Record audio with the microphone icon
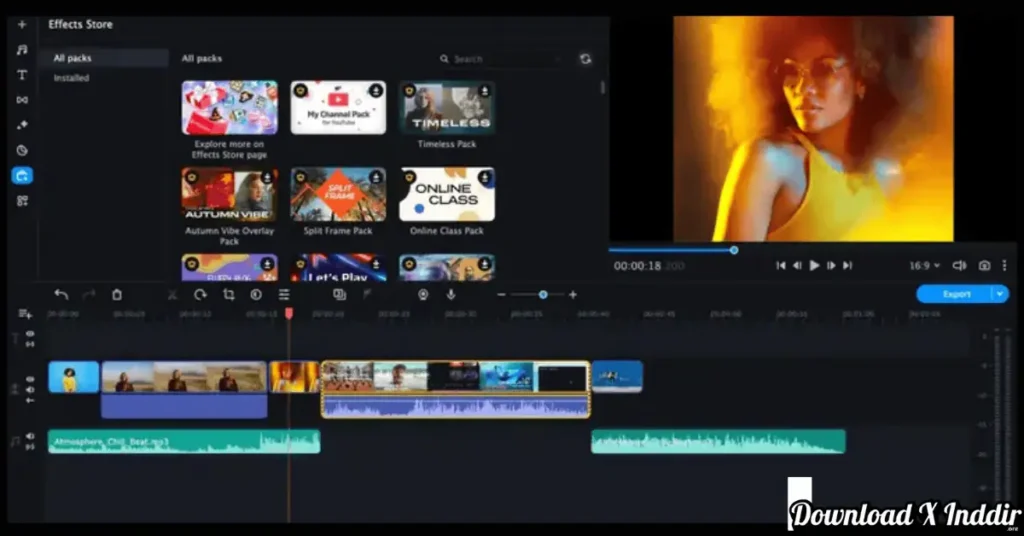Screen dimensions: 1024x536 pos(451,294)
